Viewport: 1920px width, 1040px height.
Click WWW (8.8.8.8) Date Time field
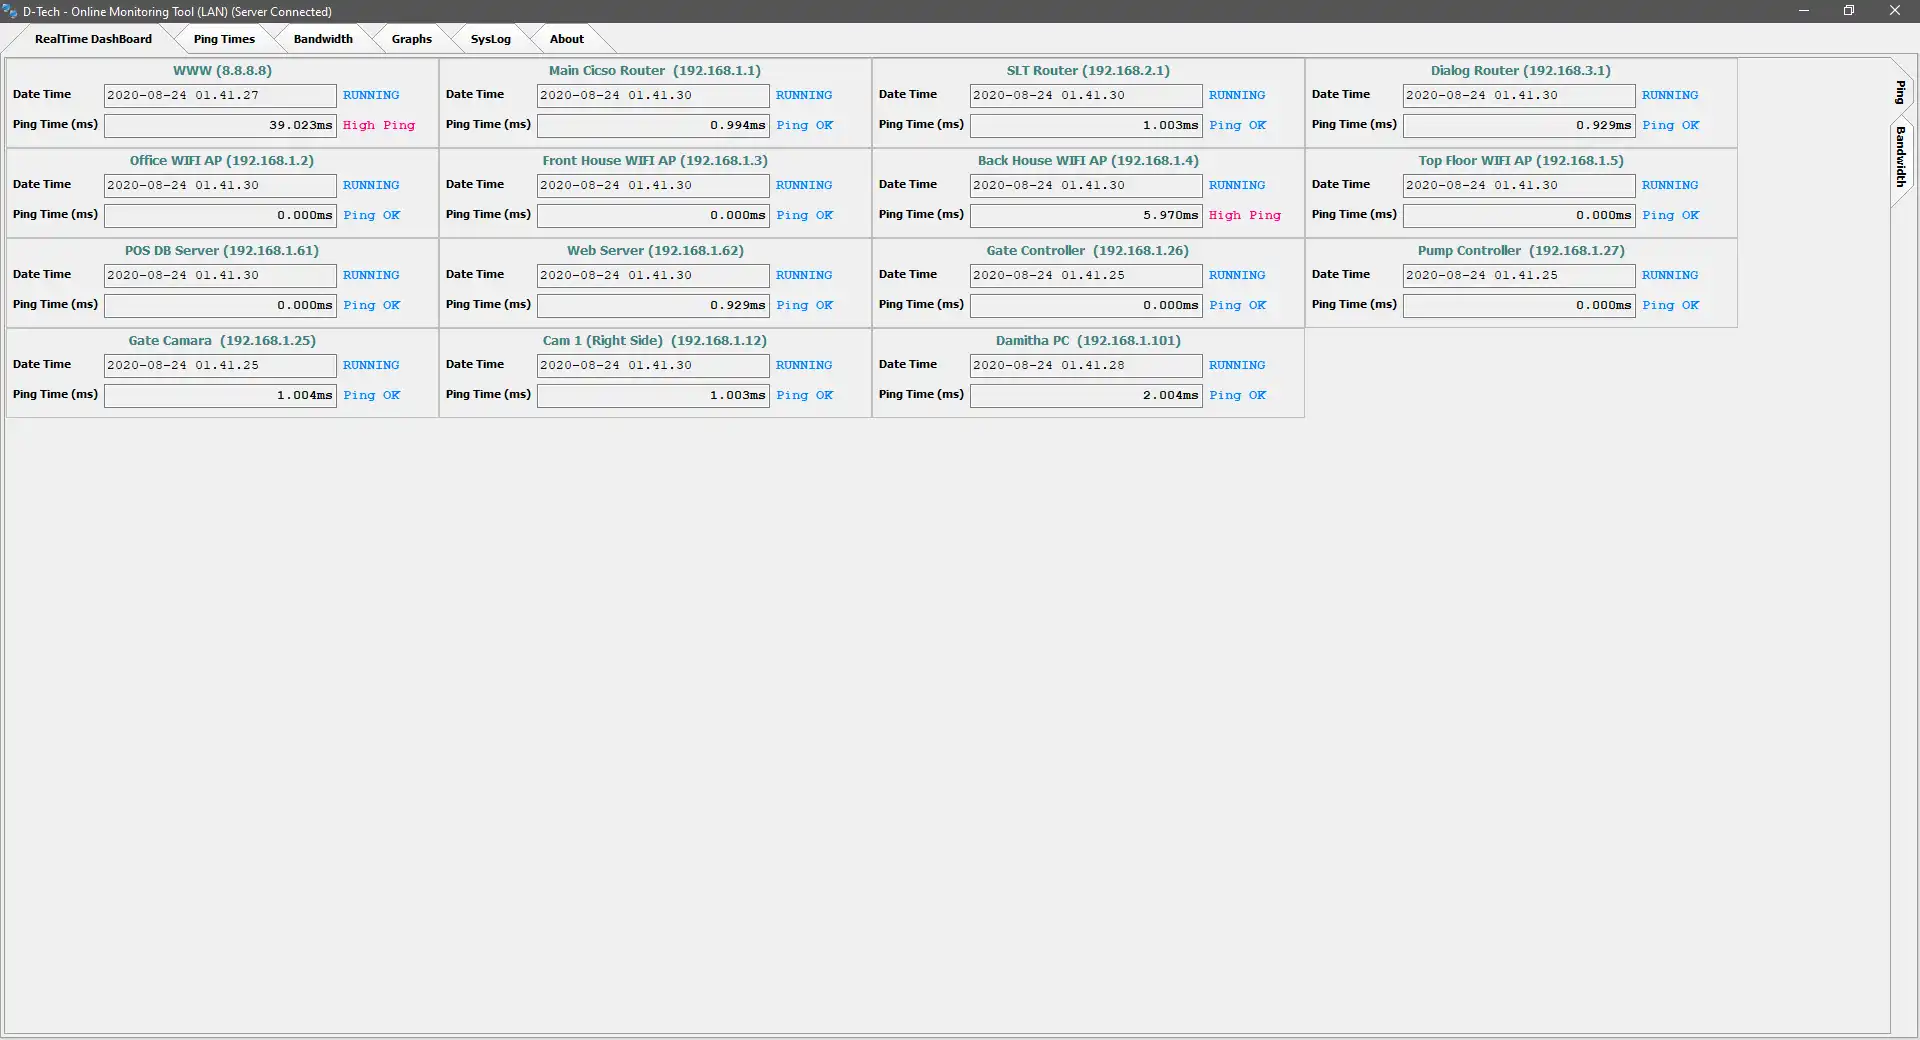(x=220, y=96)
